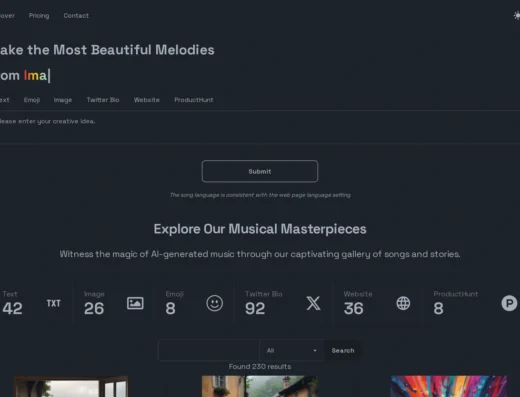This screenshot has height=397, width=520.
Task: Click the P logo in ProductHunt card
Action: (x=509, y=303)
